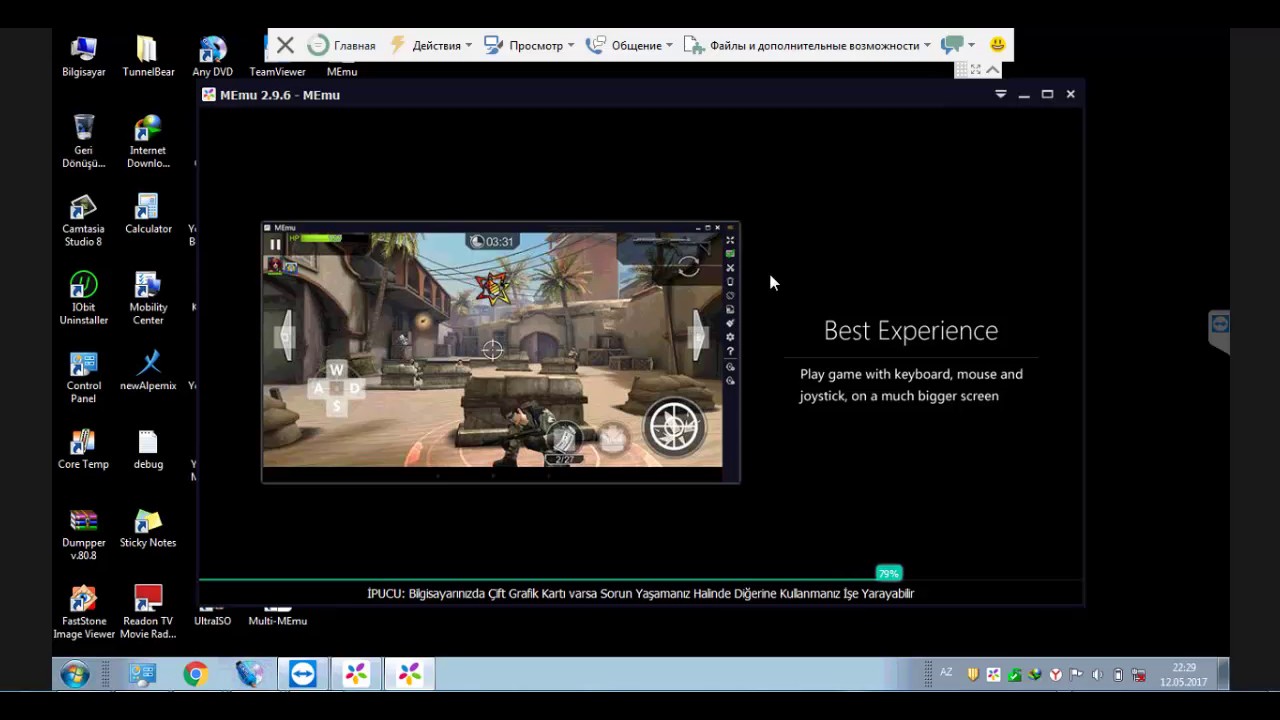Screen dimensions: 1280x720
Task: Click the 79% loading progress indicator
Action: click(x=888, y=573)
